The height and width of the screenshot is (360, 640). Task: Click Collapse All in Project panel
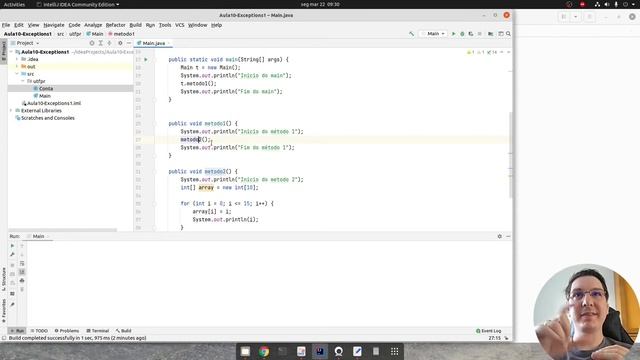point(109,43)
